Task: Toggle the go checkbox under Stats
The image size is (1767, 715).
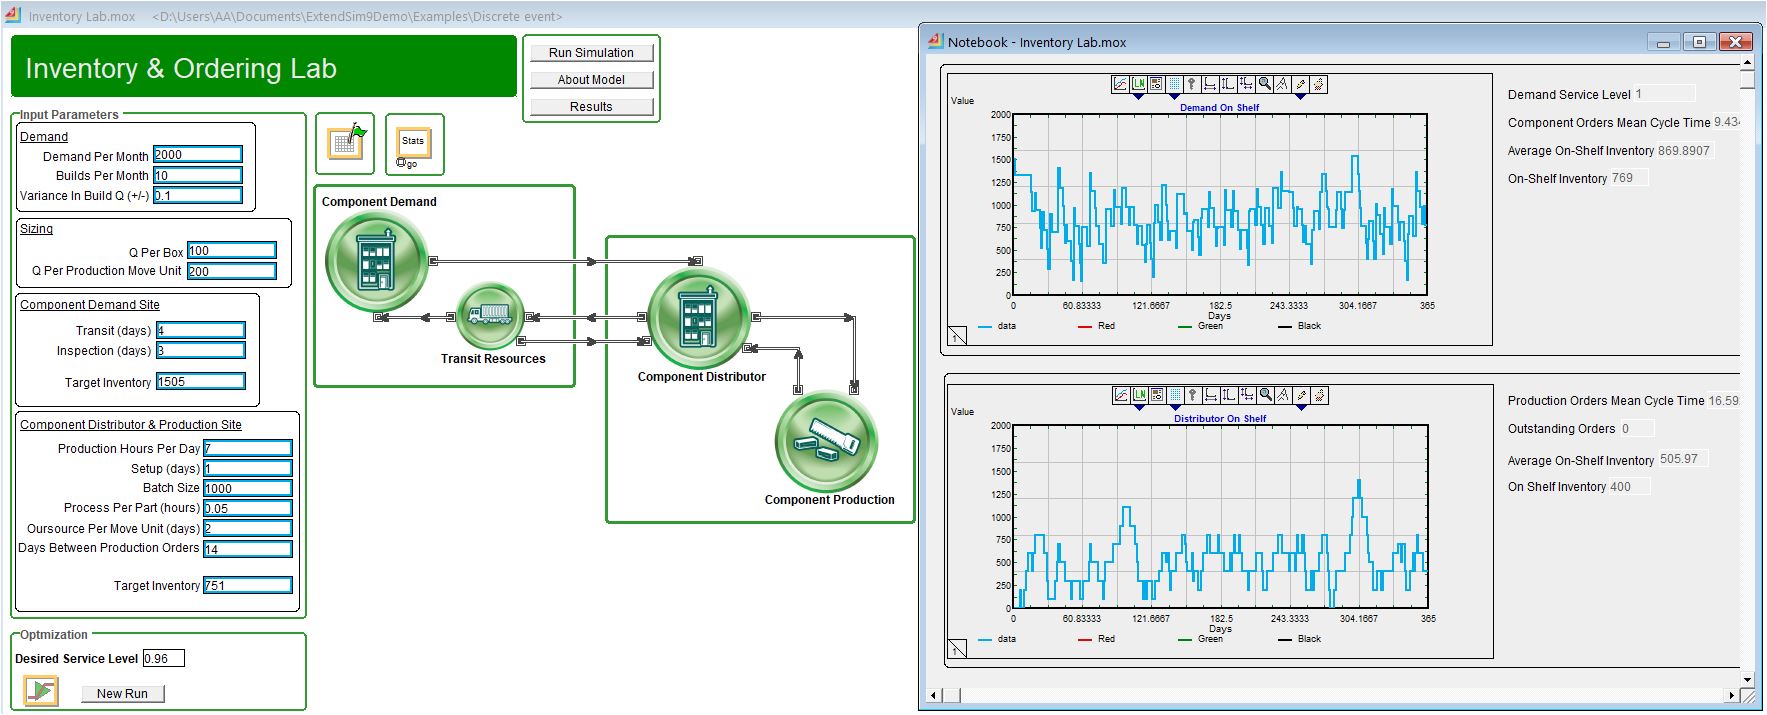Action: pyautogui.click(x=401, y=163)
